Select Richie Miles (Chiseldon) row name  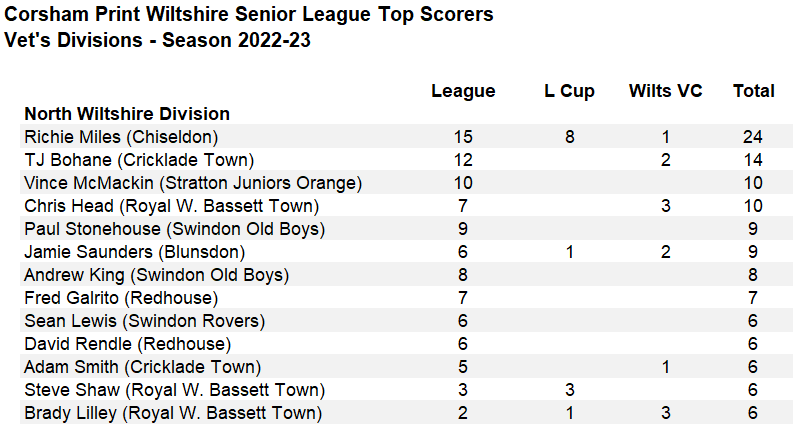[x=121, y=137]
